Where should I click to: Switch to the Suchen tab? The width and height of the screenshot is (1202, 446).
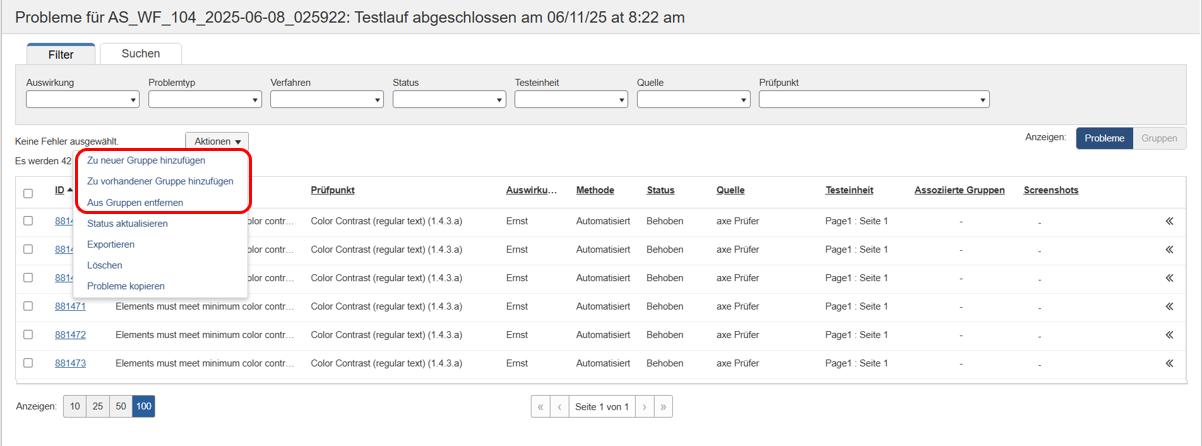140,53
